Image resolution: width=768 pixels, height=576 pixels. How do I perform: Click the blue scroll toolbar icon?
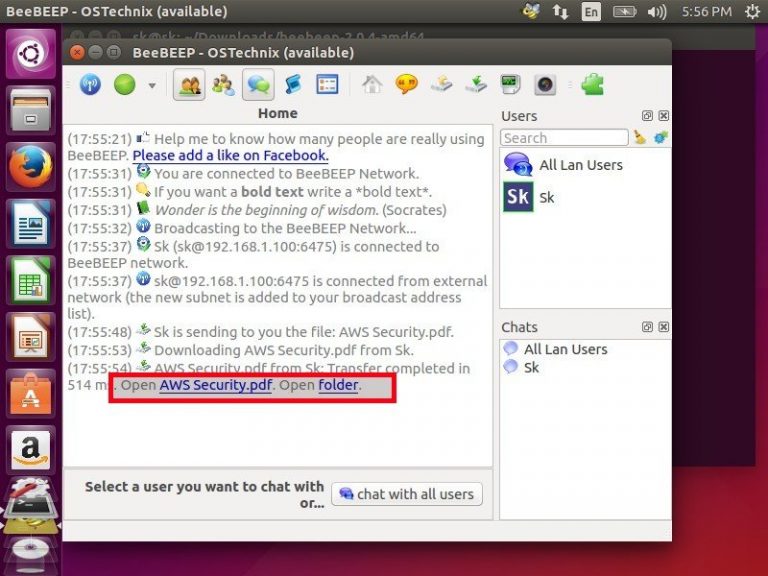click(x=293, y=85)
